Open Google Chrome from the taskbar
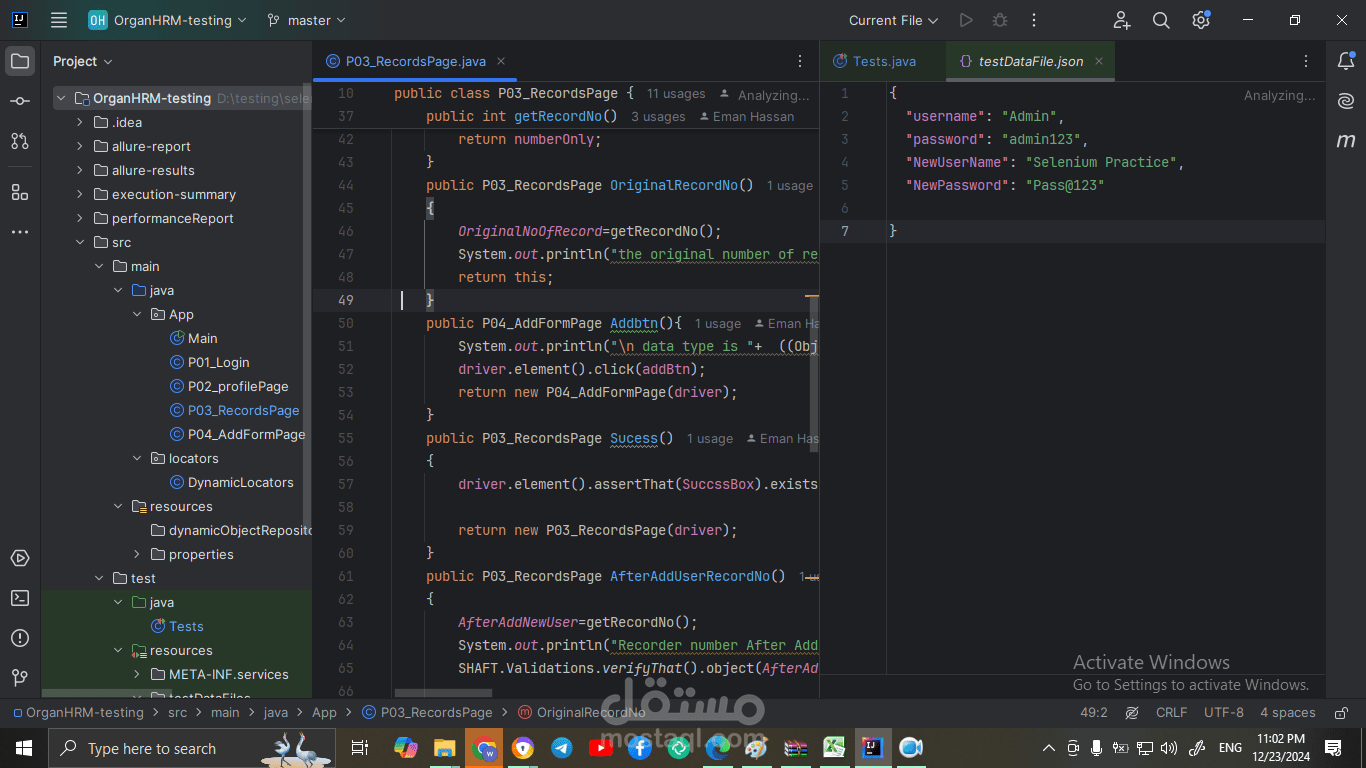 coord(484,747)
